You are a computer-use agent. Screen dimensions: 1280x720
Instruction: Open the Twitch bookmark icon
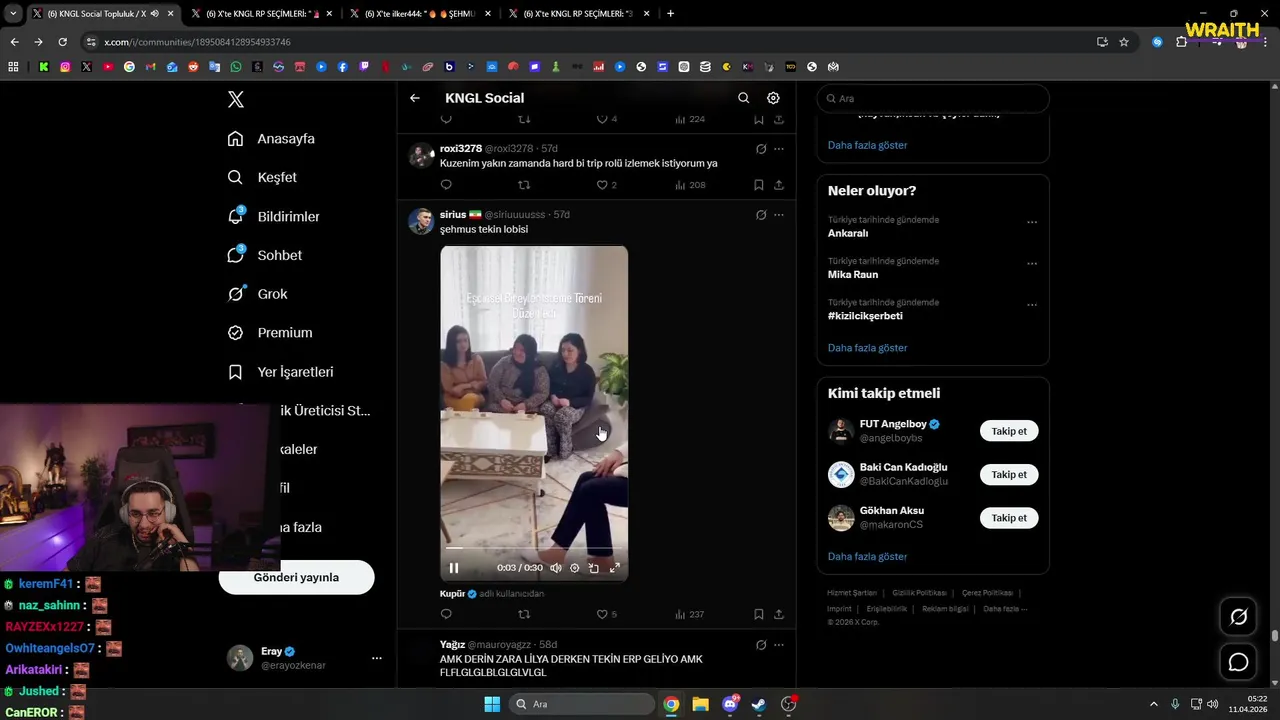click(364, 67)
